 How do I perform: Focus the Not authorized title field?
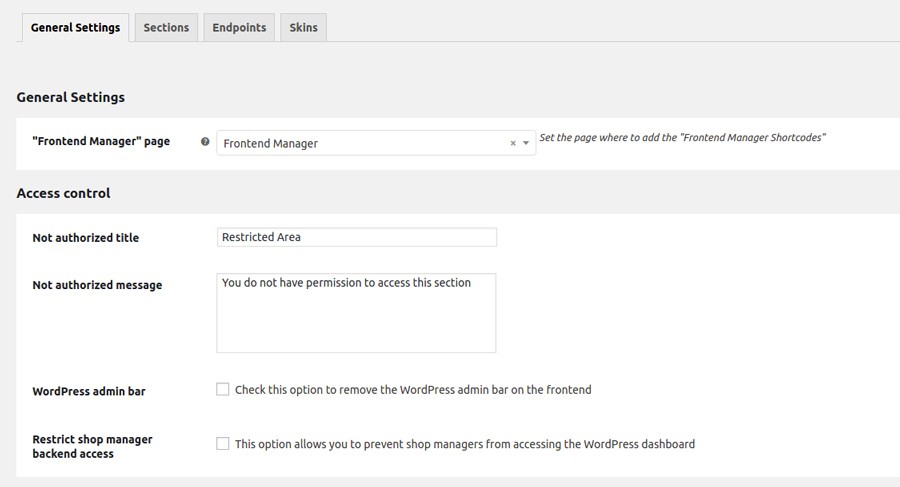click(x=356, y=237)
